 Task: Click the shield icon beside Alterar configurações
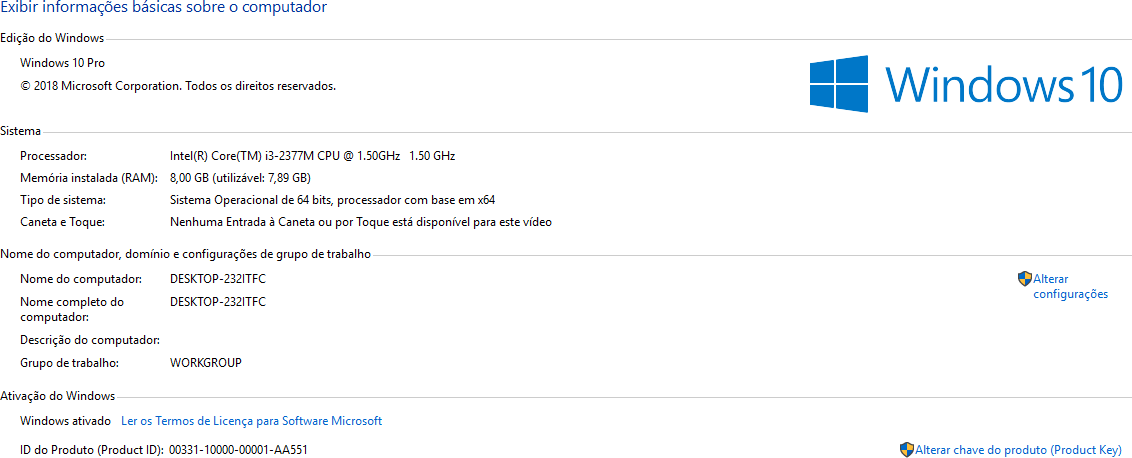click(1025, 279)
